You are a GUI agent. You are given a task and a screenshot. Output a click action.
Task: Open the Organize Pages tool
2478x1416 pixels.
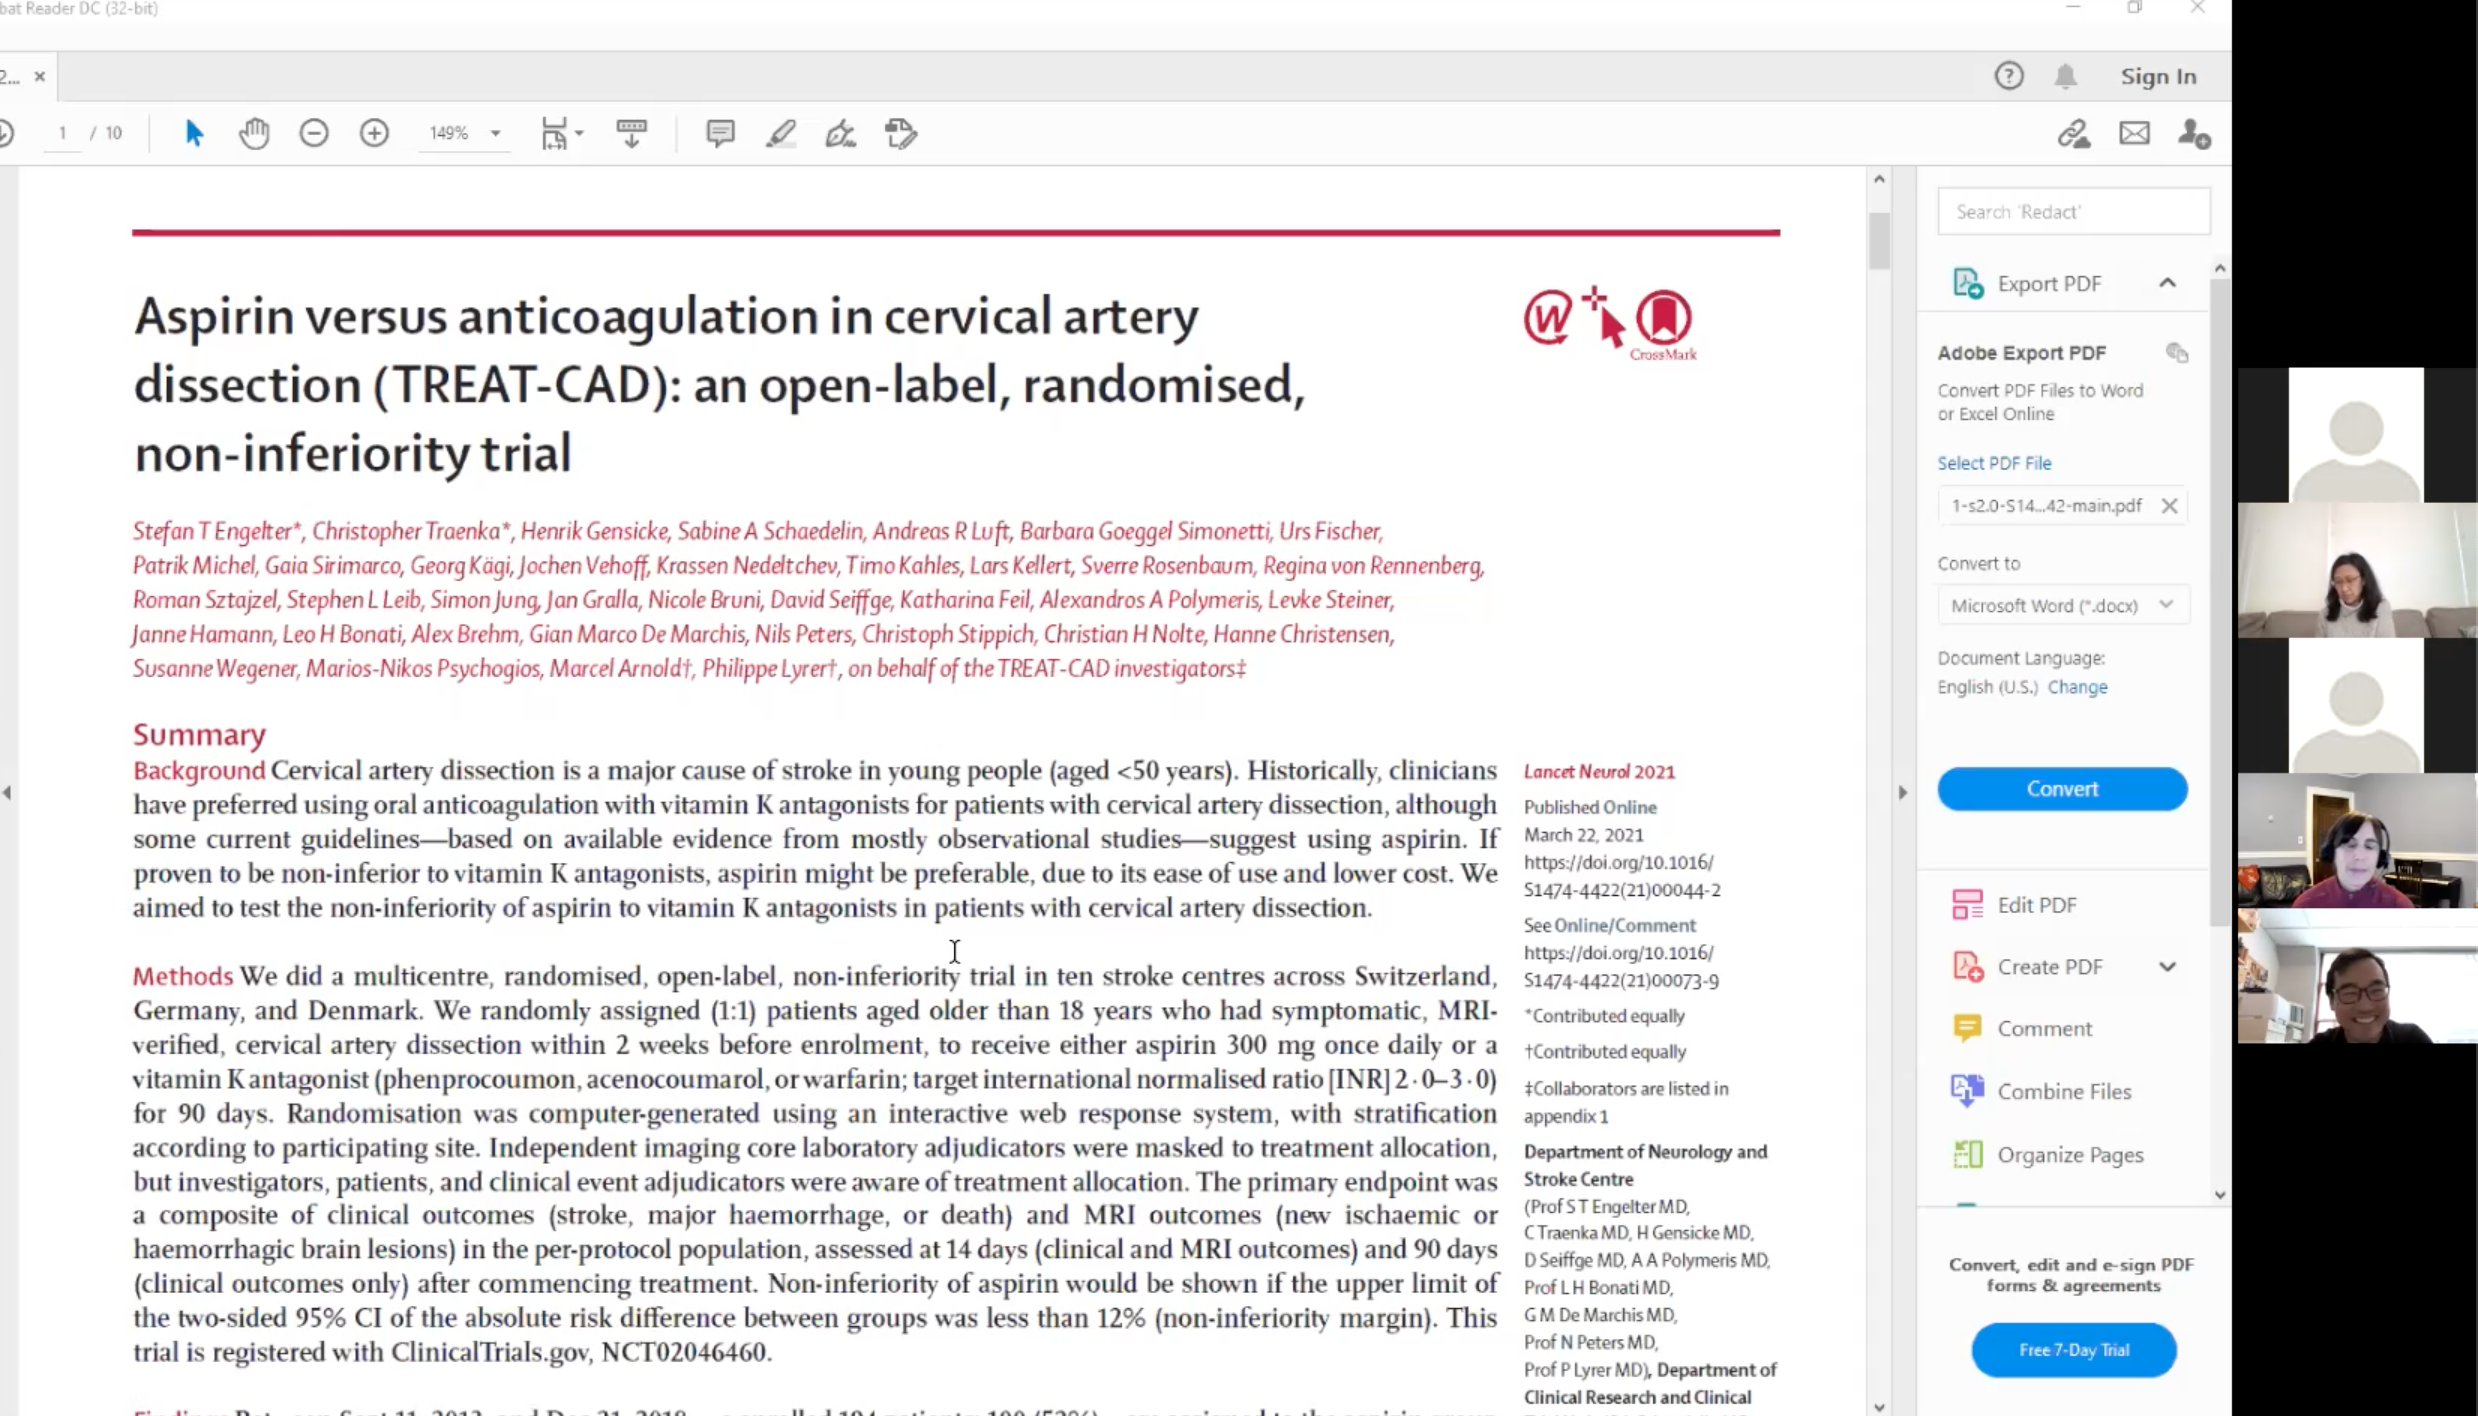[x=2070, y=1154]
